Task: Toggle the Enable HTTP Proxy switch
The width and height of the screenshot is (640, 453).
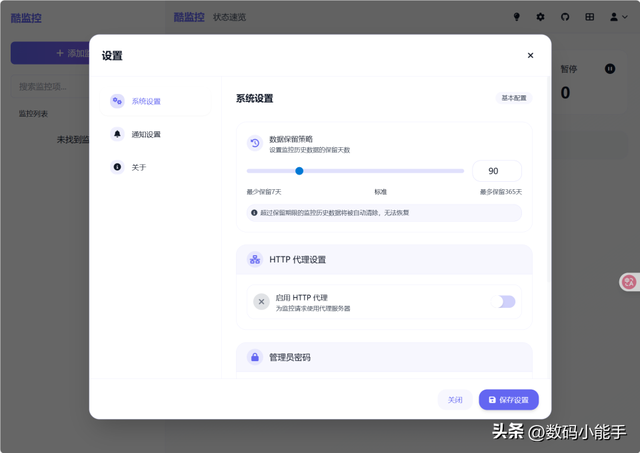Action: [503, 302]
